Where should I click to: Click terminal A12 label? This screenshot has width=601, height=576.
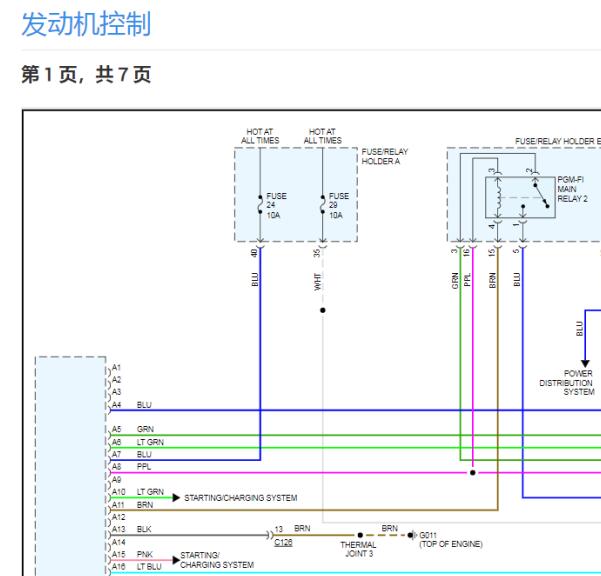(118, 517)
